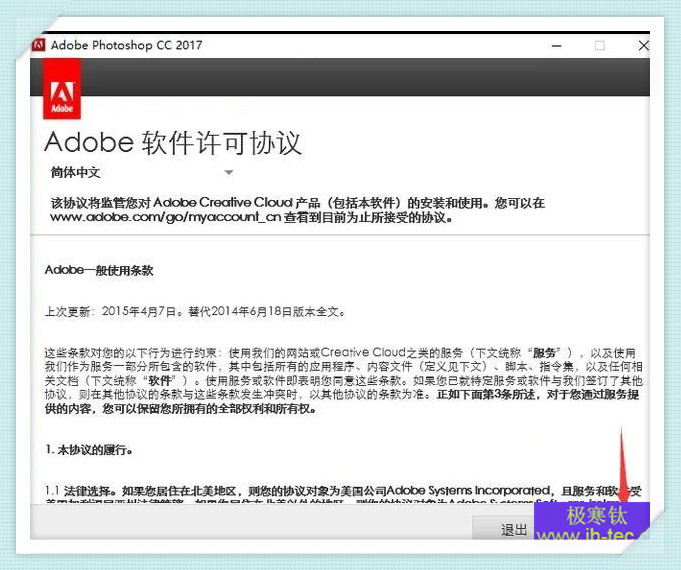Minimize the Photoshop CC 2017 installer window
Viewport: 681px width, 570px height.
tap(556, 46)
